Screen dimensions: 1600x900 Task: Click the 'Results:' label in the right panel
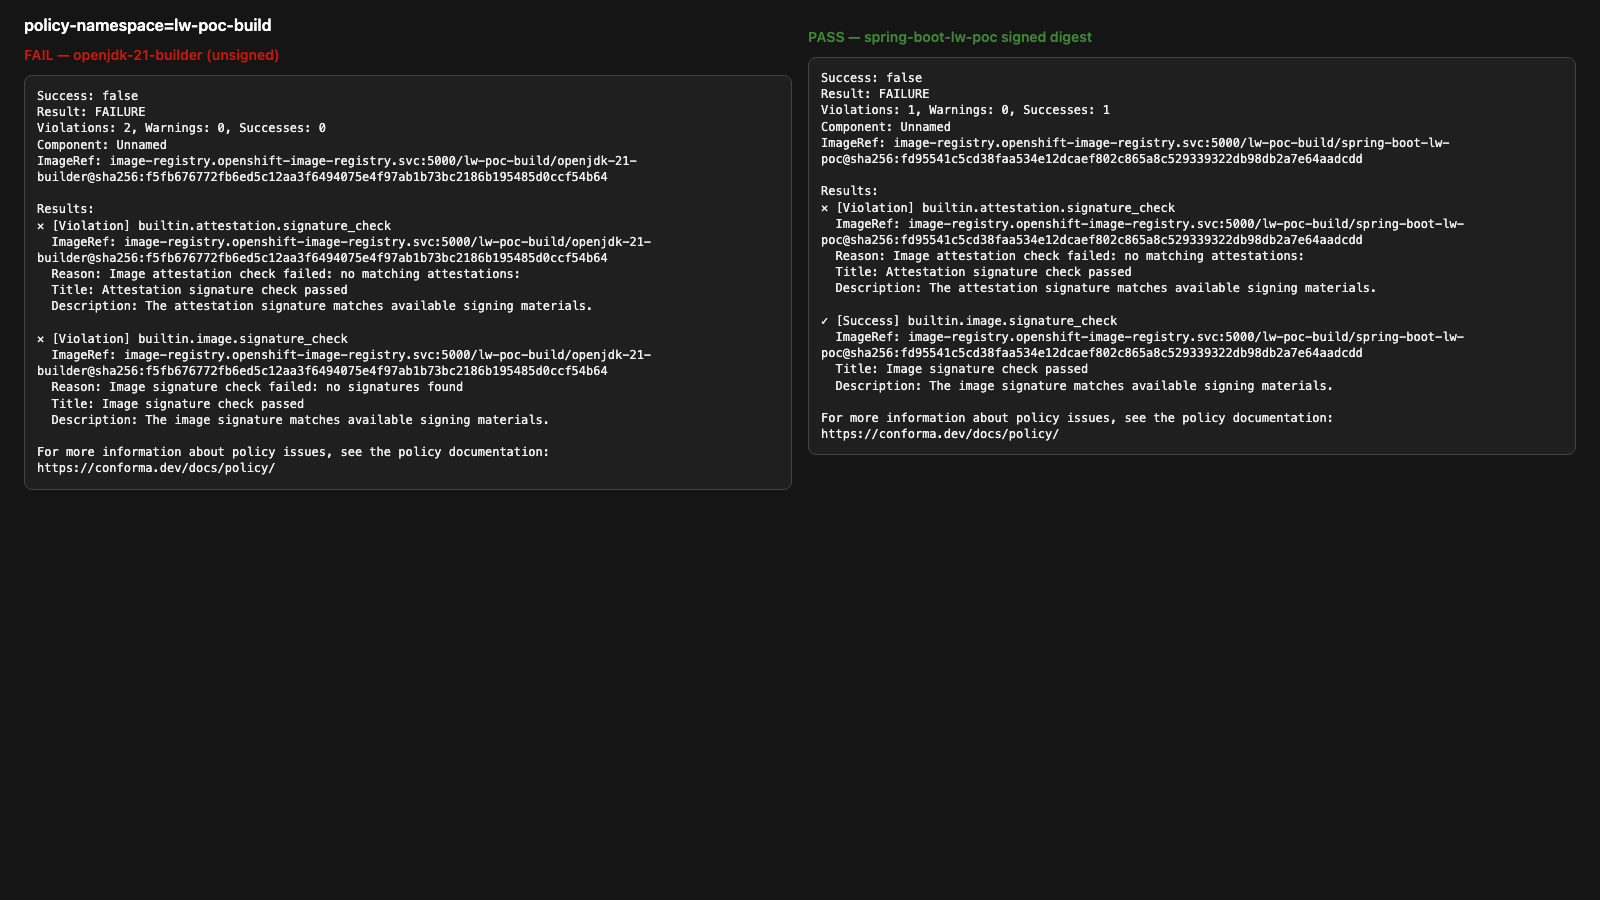pyautogui.click(x=849, y=191)
